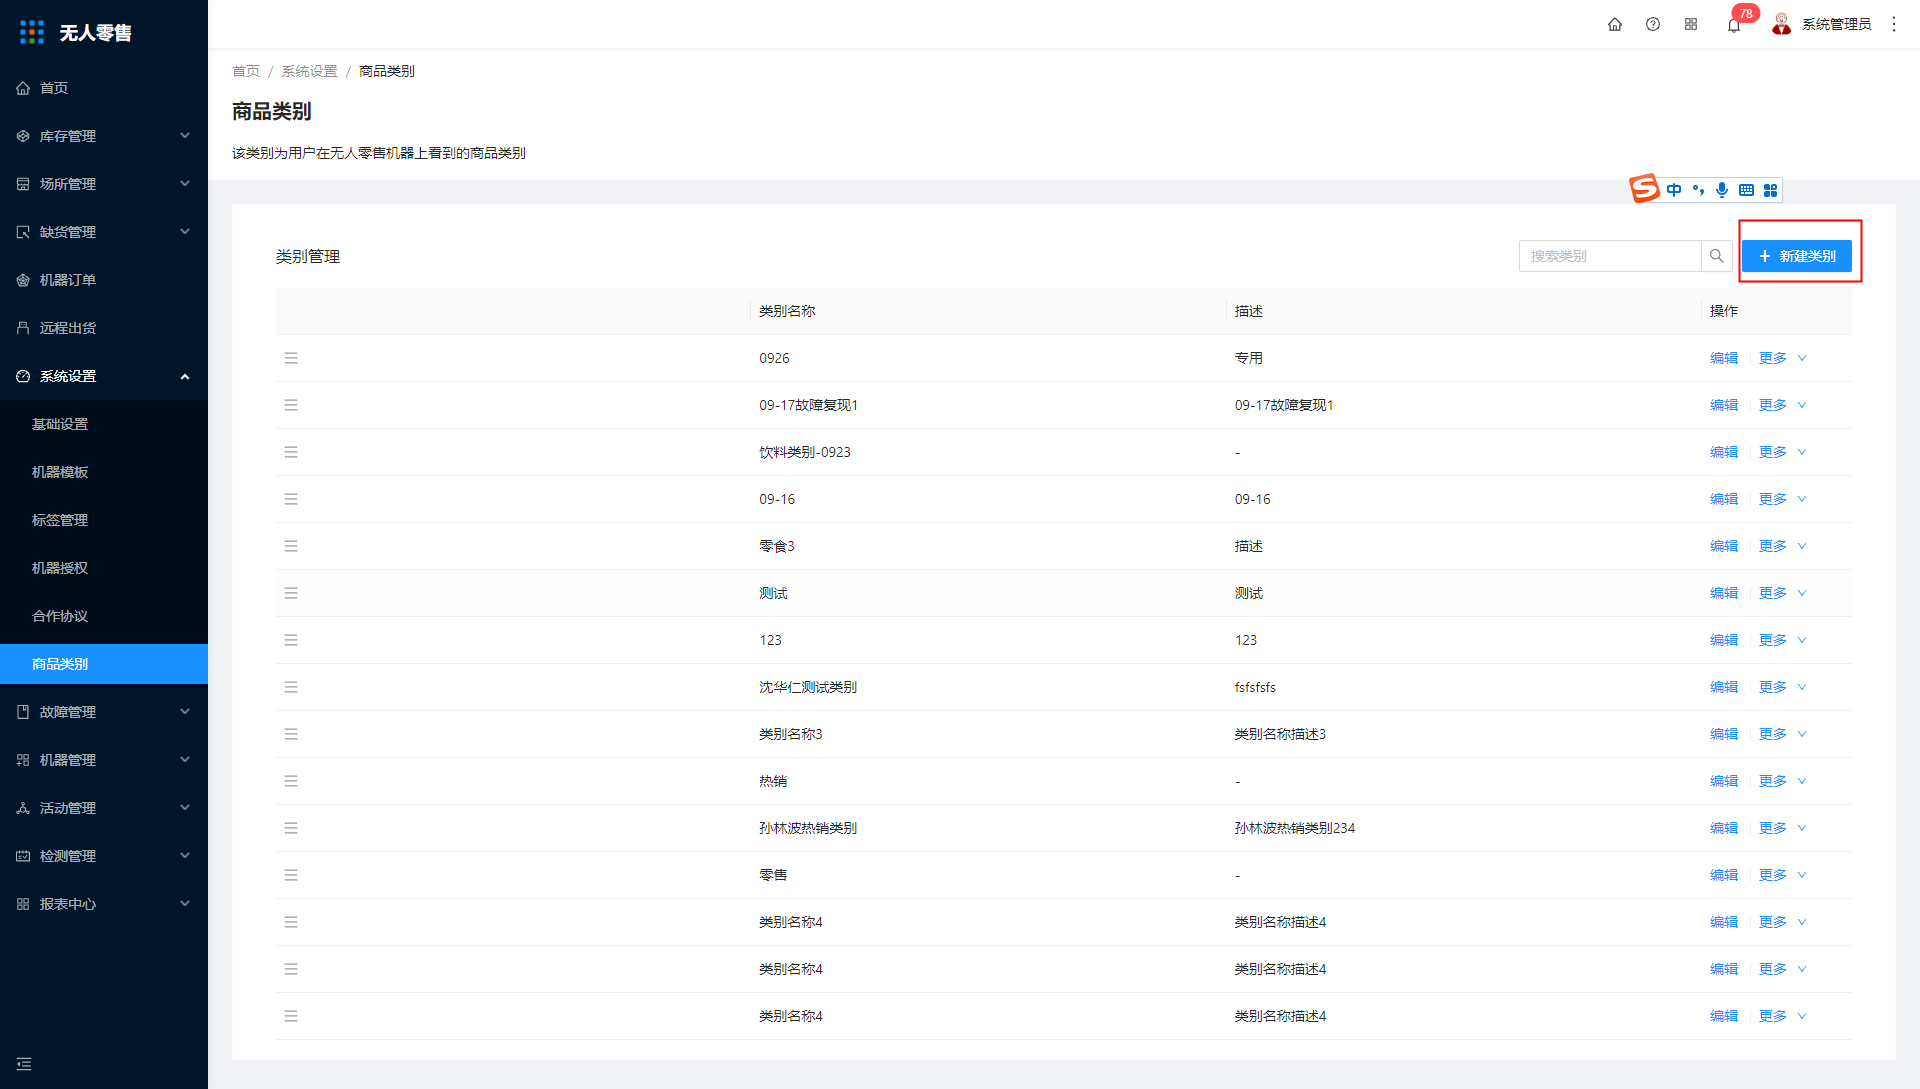Open 更多 dropdown for row 0926
This screenshot has width=1920, height=1089.
1782,358
